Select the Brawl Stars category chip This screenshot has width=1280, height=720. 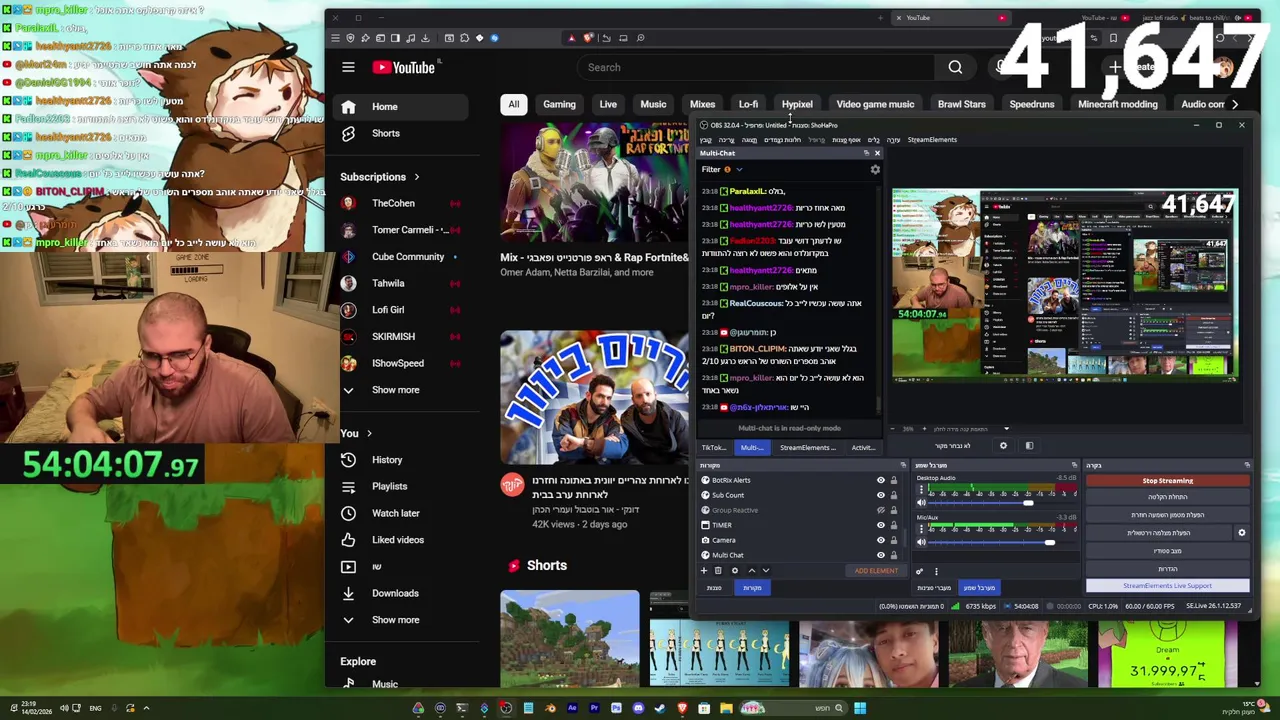(x=961, y=104)
